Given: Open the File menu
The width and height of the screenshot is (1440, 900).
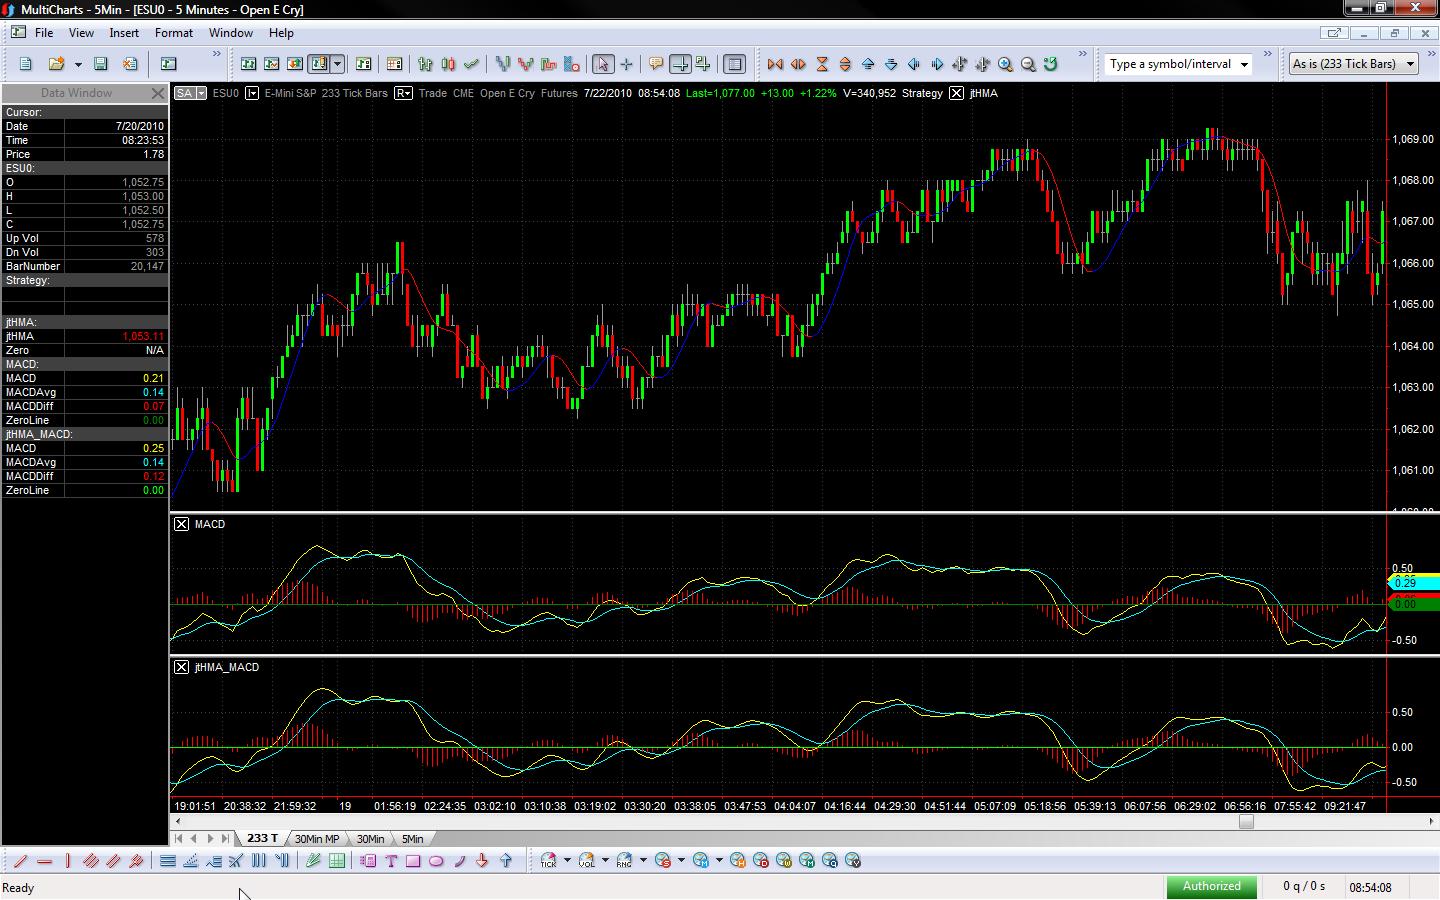Looking at the screenshot, I should pyautogui.click(x=44, y=33).
